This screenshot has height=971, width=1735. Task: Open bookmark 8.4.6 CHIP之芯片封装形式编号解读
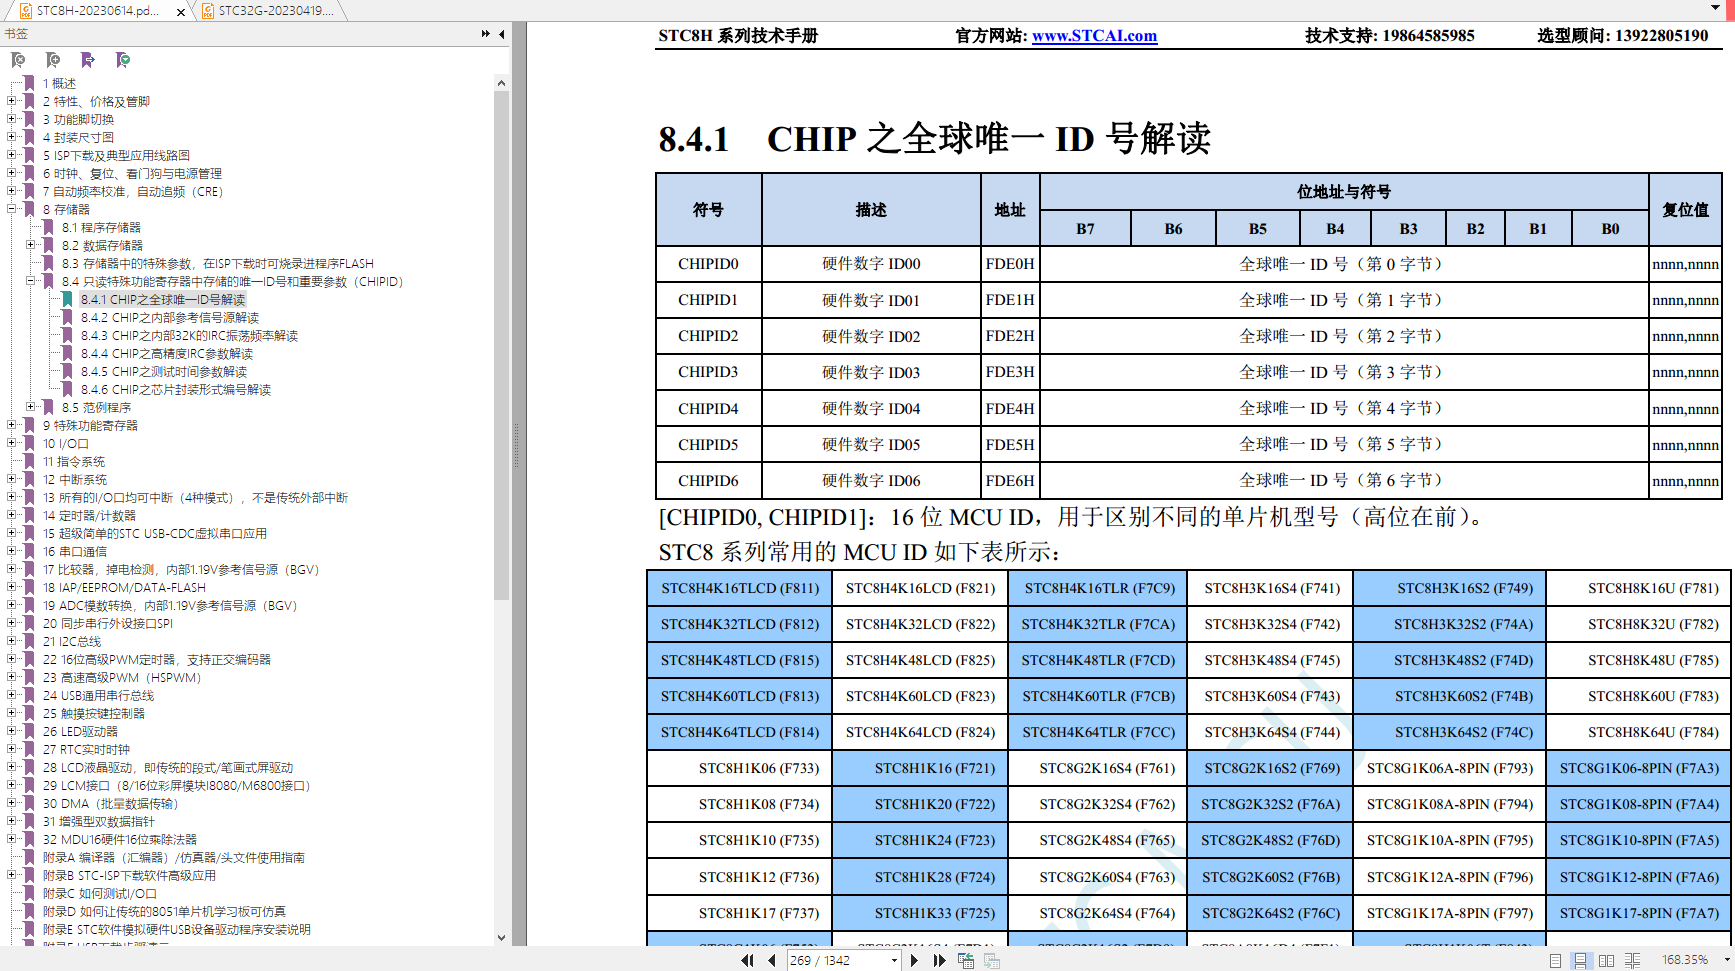[x=176, y=389]
